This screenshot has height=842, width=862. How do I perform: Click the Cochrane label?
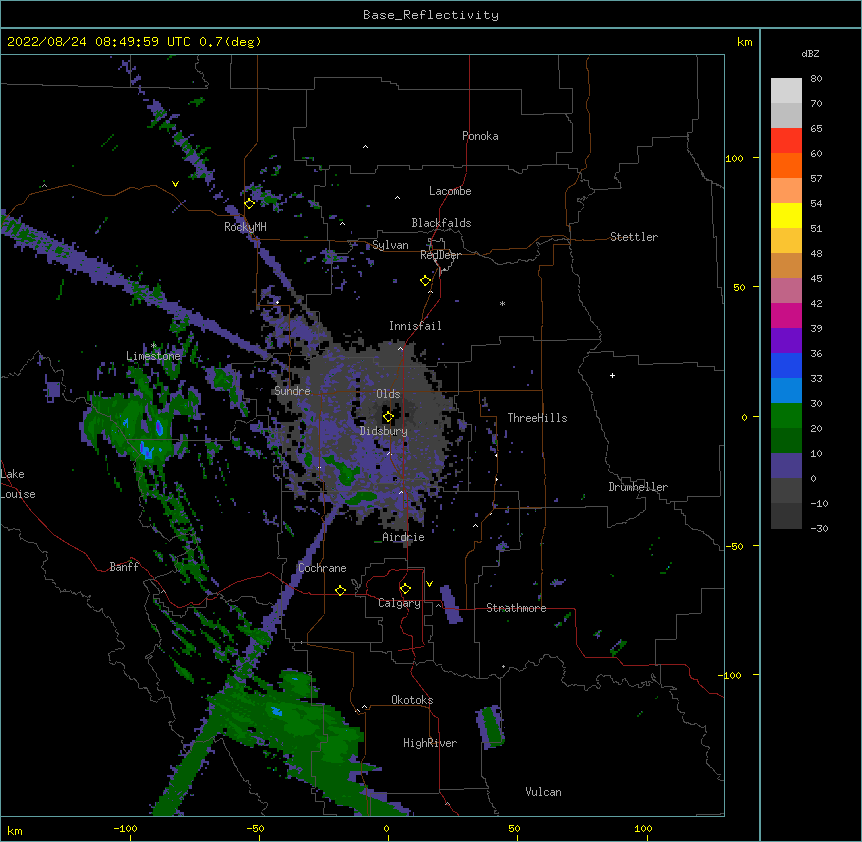[x=322, y=568]
